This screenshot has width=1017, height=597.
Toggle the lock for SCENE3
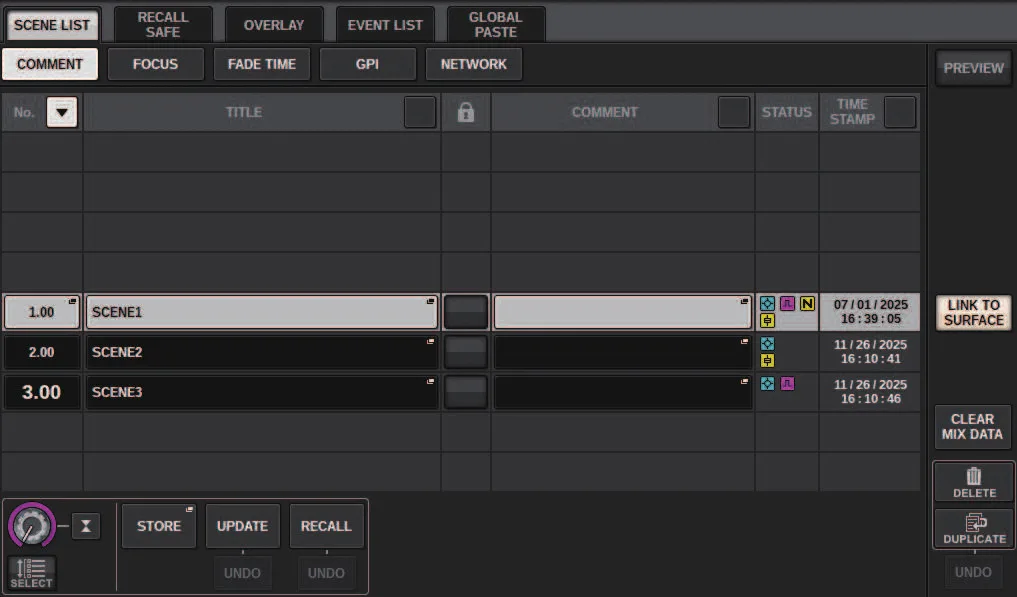[x=466, y=392]
